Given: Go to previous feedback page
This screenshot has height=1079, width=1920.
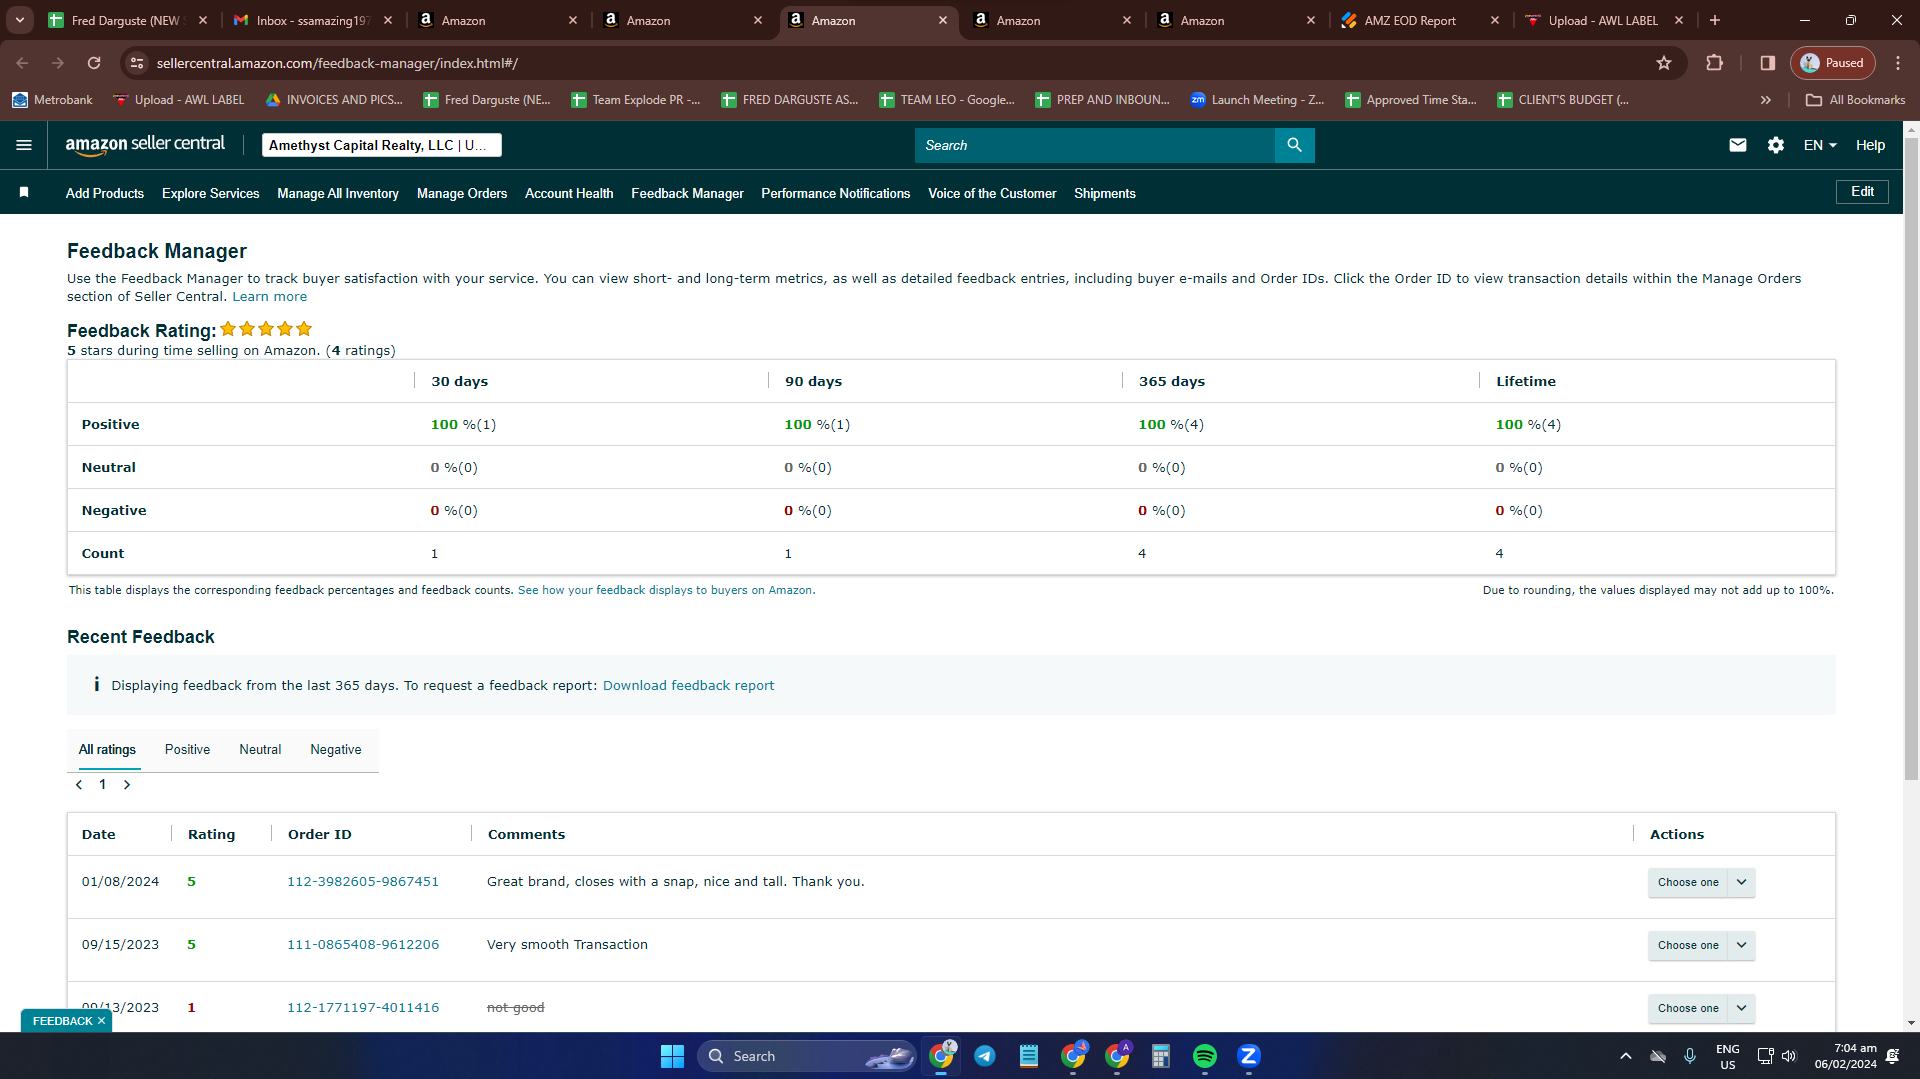Looking at the screenshot, I should (x=79, y=785).
